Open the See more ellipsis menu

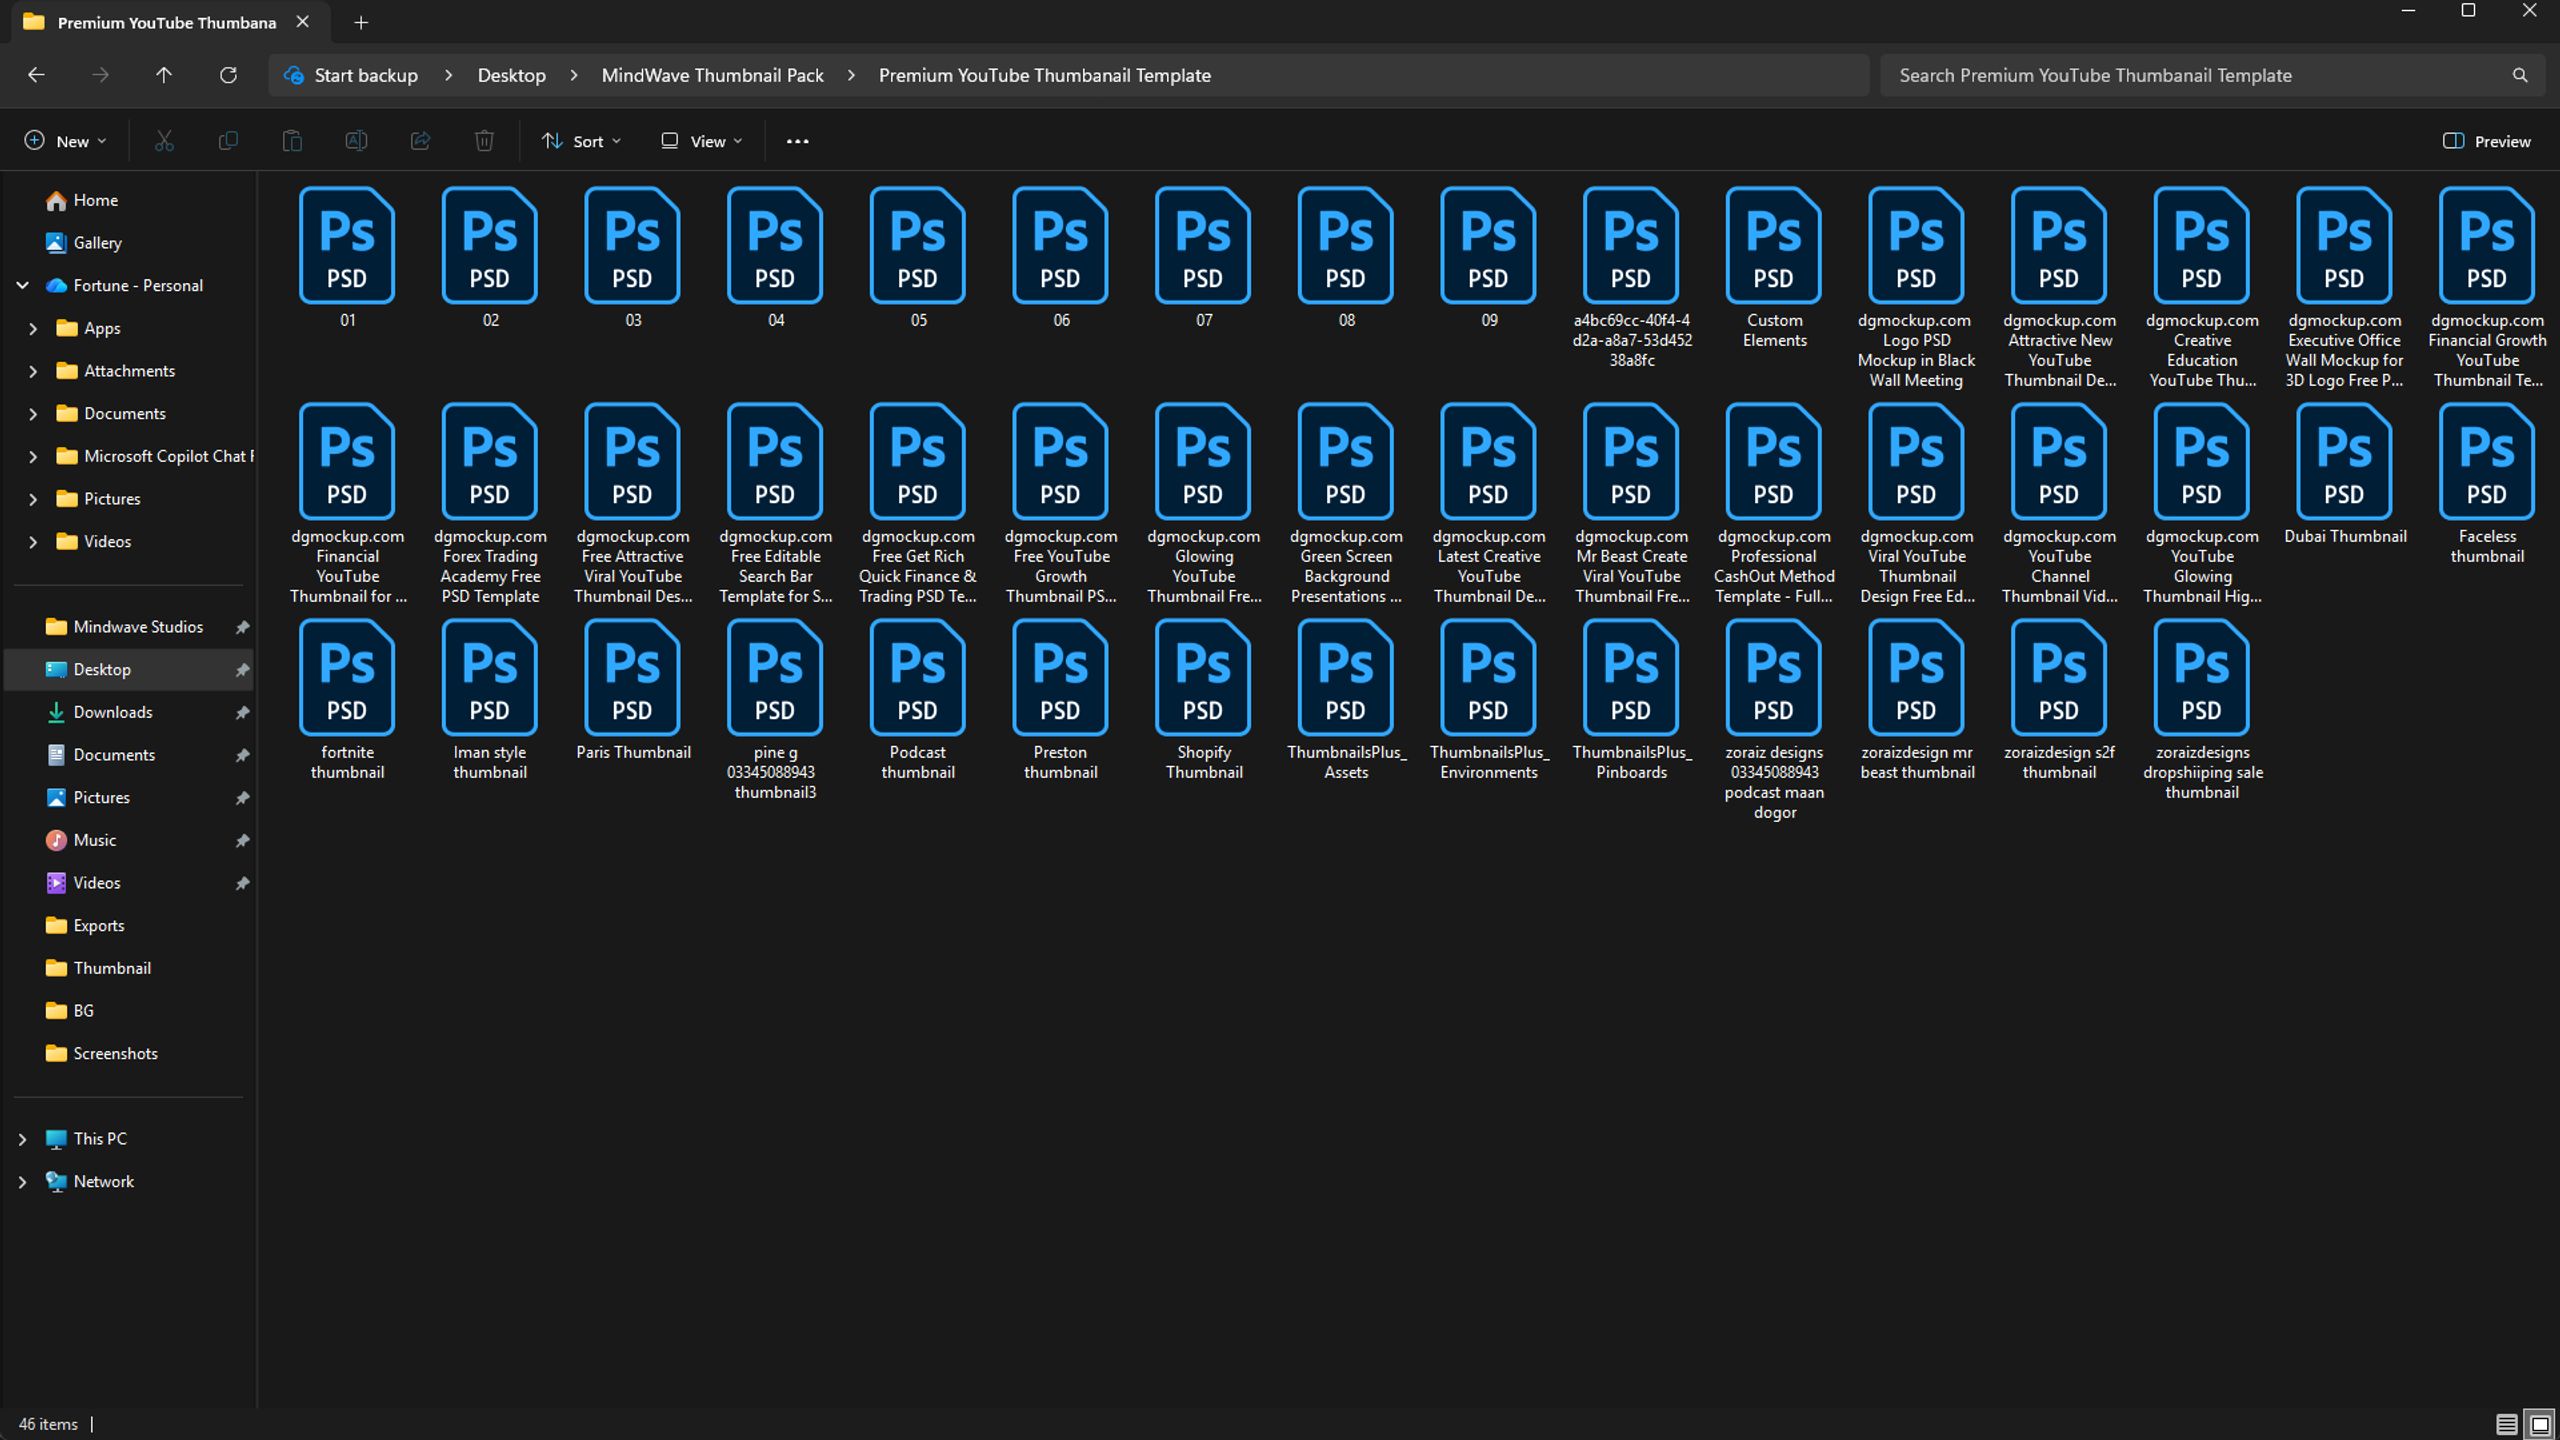pyautogui.click(x=797, y=141)
